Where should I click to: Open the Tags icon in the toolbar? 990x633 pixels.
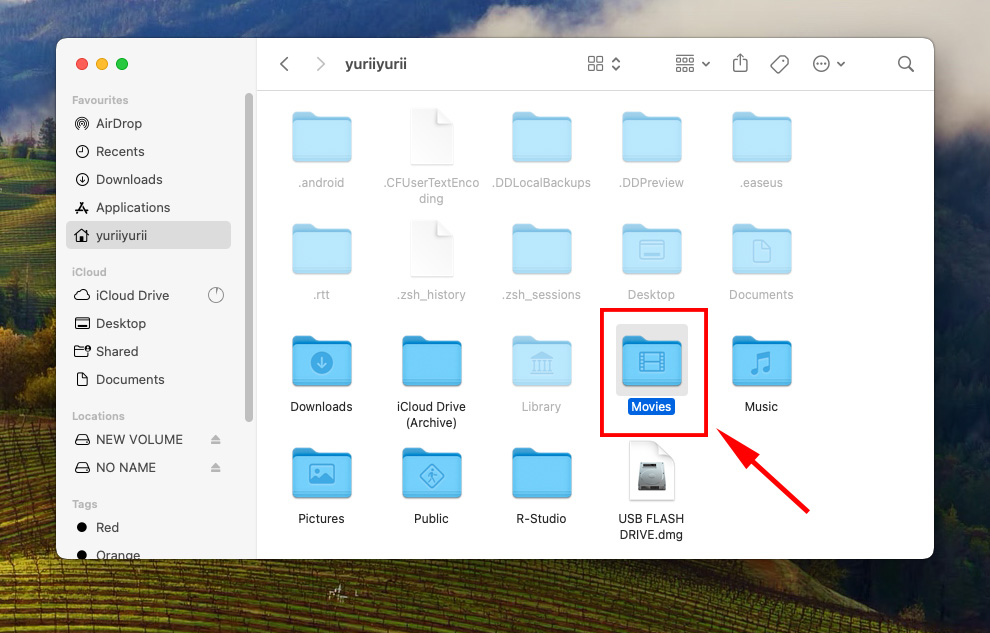(779, 63)
